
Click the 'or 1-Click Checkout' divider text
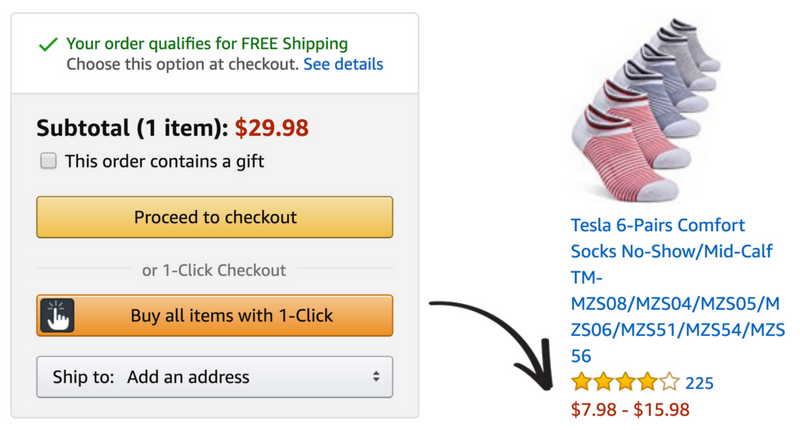tap(214, 270)
